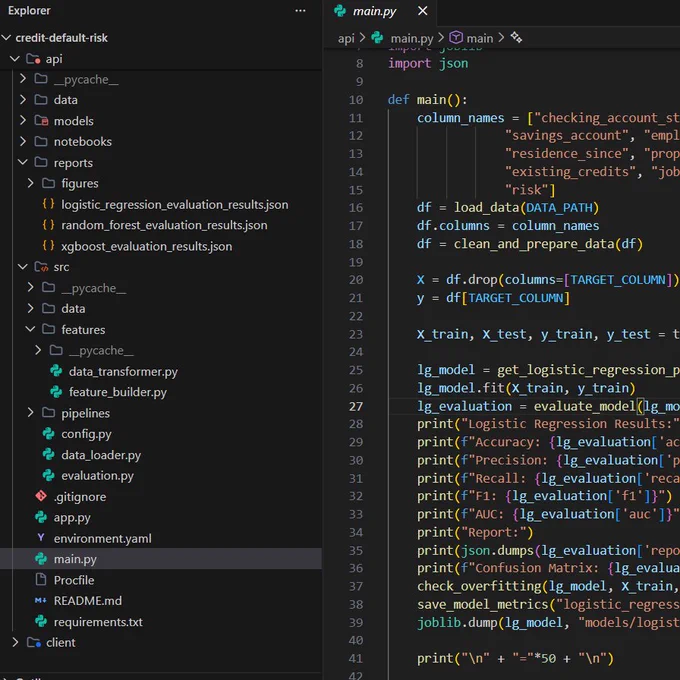
Task: Click the notebooks folder icon
Action: point(41,141)
